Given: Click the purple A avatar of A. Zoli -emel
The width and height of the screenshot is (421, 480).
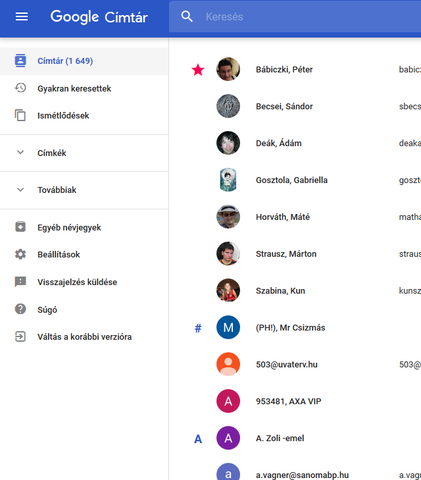Looking at the screenshot, I should (228, 438).
